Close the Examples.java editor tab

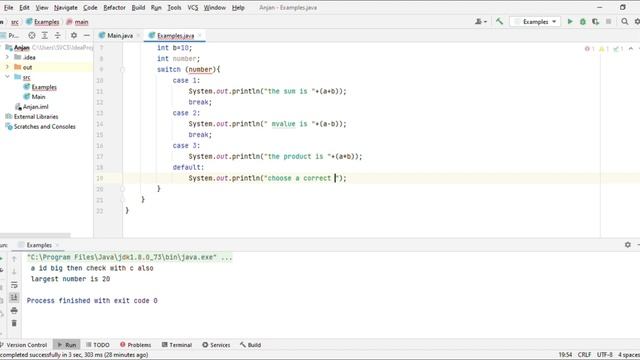(x=200, y=36)
